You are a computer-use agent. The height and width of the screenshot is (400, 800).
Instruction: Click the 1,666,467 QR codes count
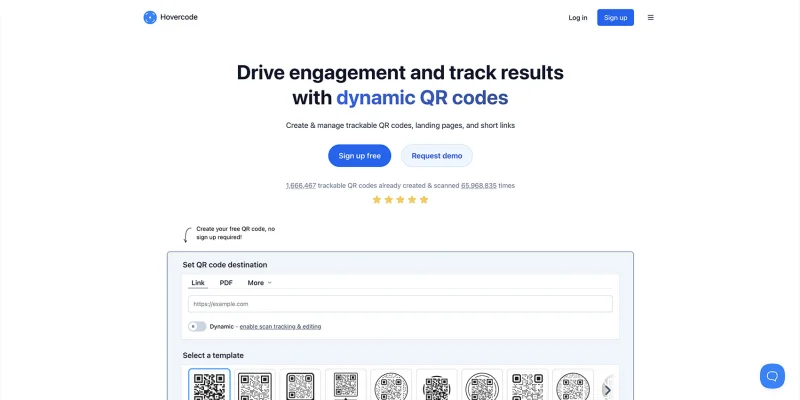pyautogui.click(x=300, y=185)
